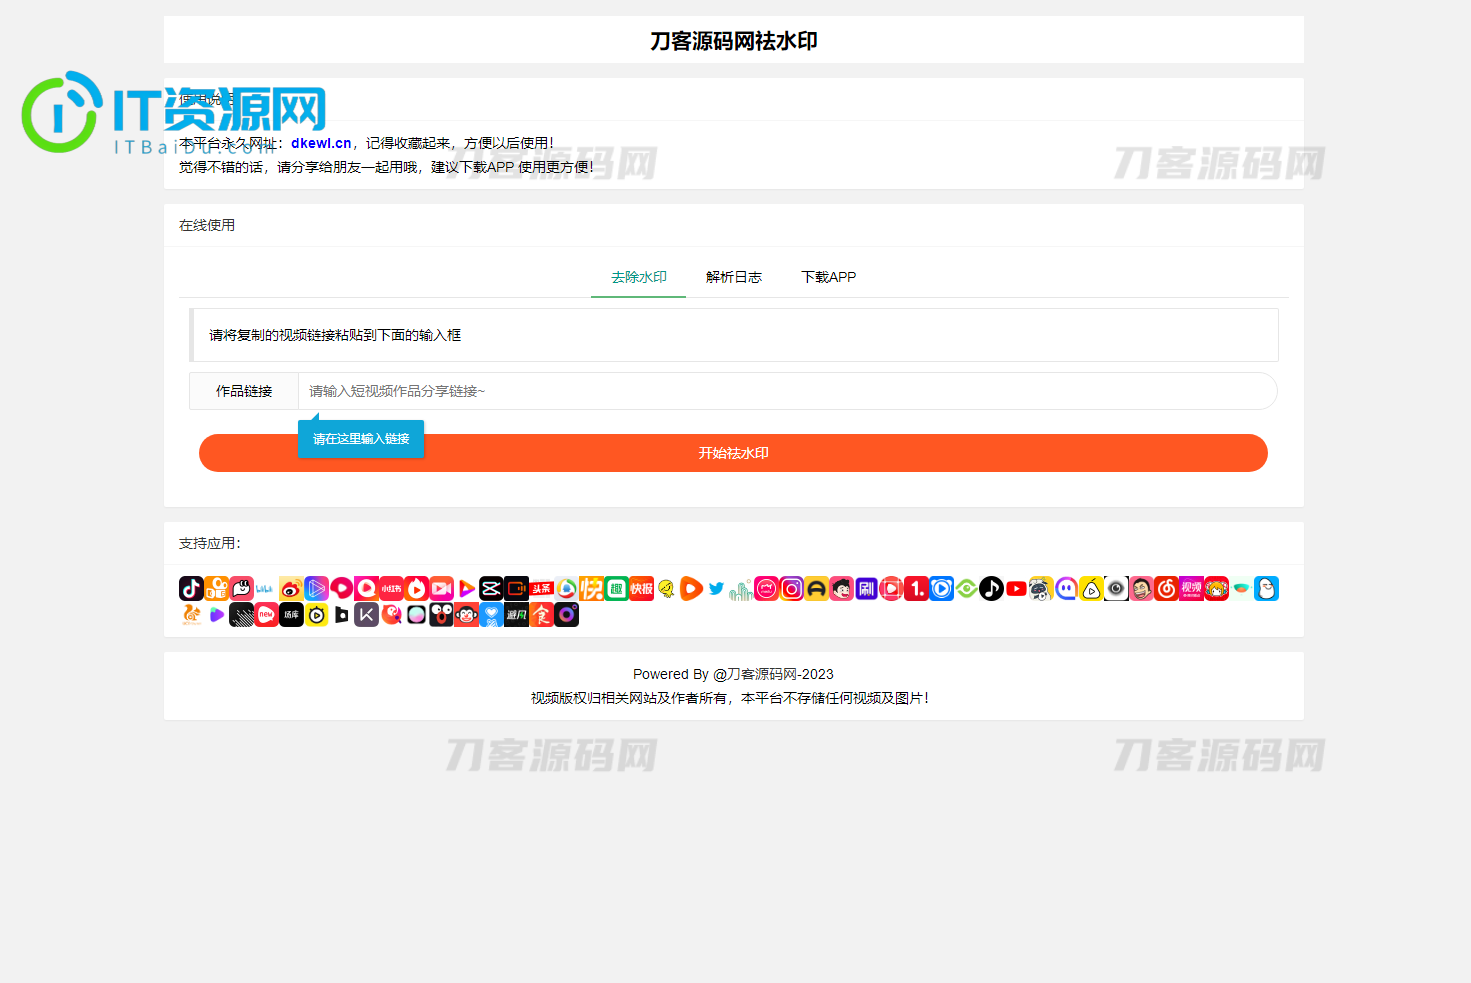
Task: Click the orange 快 app icon
Action: [x=592, y=588]
